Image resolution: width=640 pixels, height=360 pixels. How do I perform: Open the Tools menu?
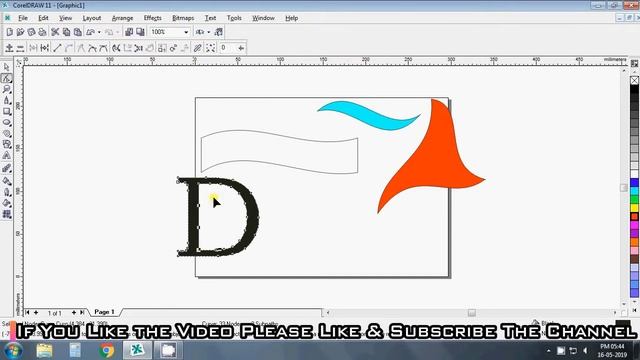click(x=234, y=18)
